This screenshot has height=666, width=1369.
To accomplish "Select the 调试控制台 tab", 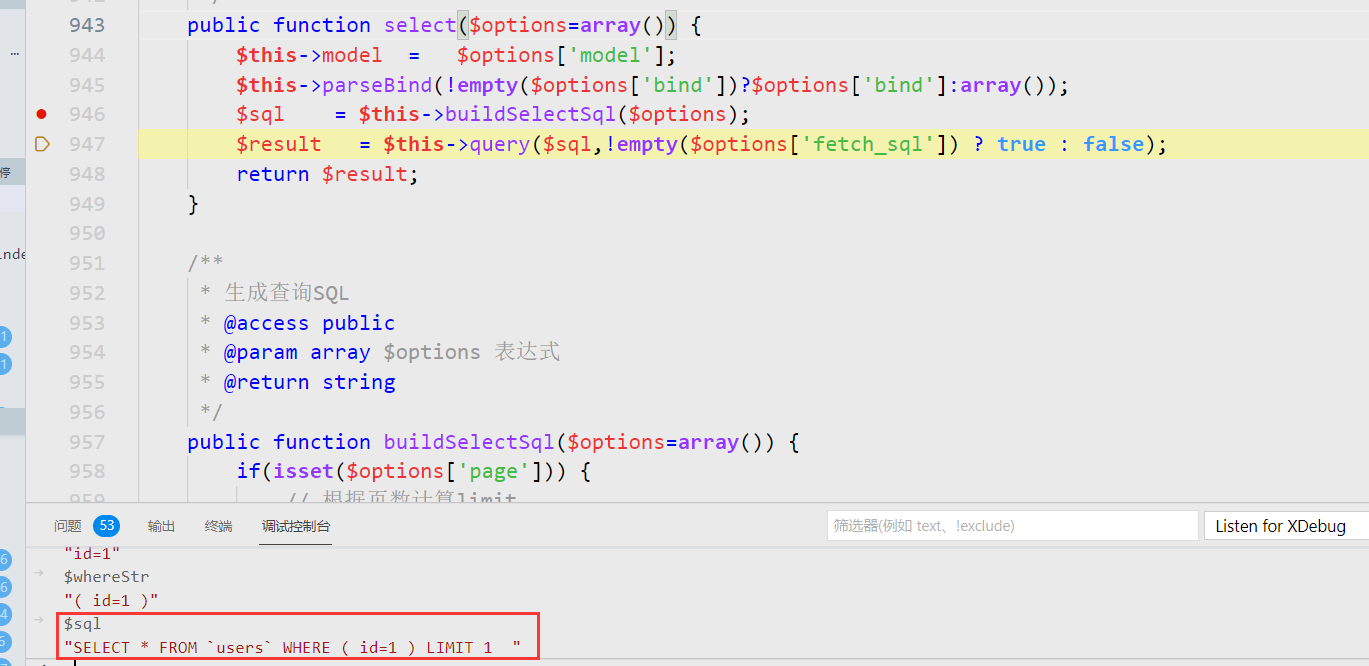I will [x=296, y=526].
